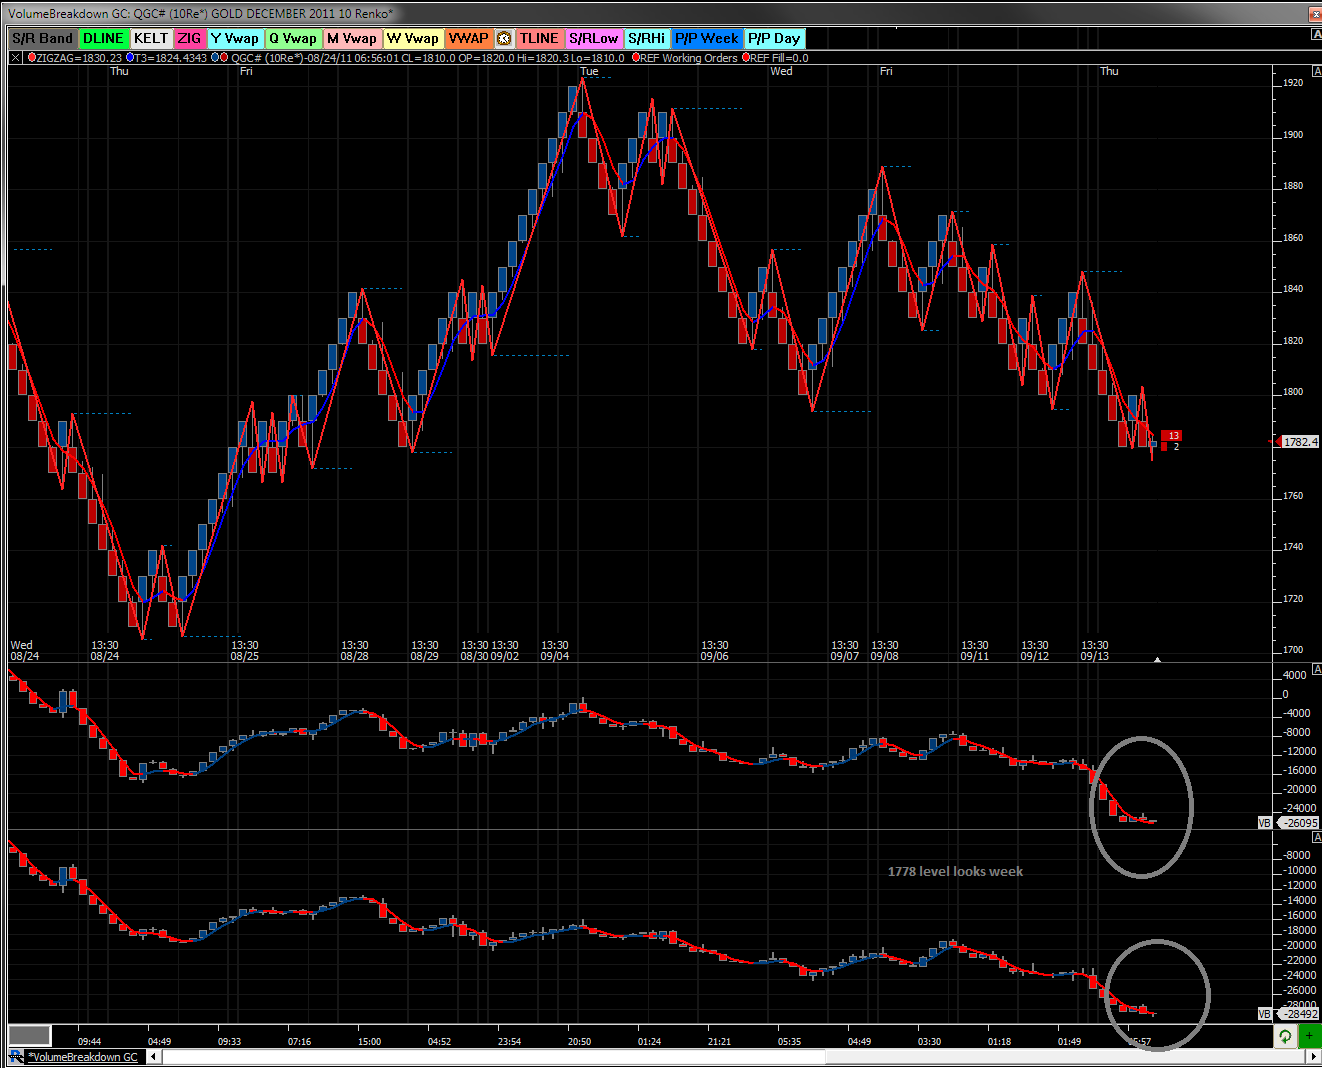Click the A icon above the -8000 lower pane label
Screen dimensions: 1322x1068
pyautogui.click(x=1316, y=838)
